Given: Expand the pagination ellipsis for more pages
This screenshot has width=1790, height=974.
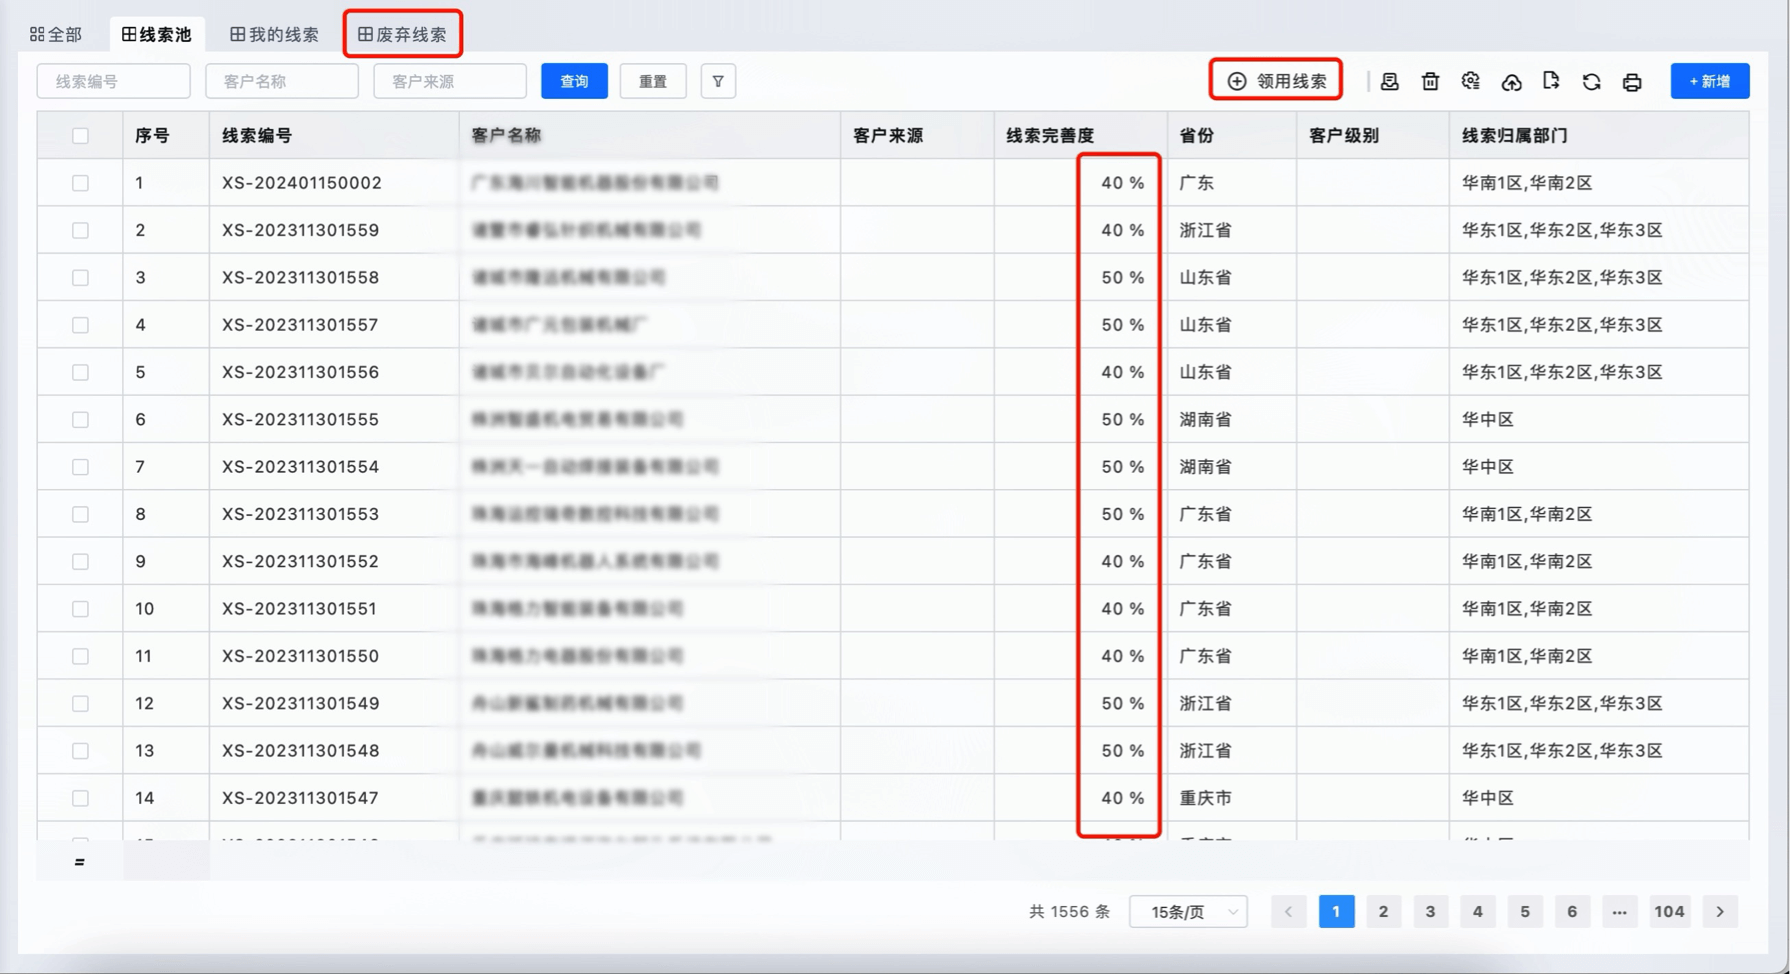Looking at the screenshot, I should (1619, 912).
